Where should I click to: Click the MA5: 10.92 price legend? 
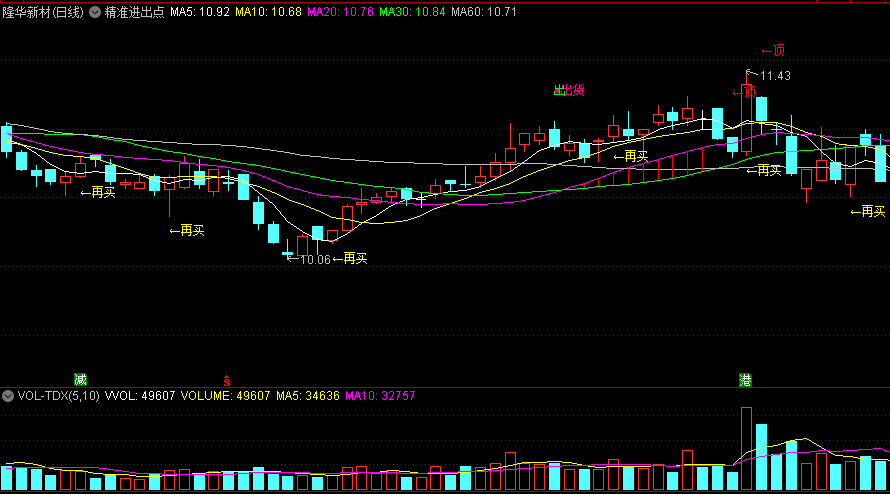click(x=200, y=12)
